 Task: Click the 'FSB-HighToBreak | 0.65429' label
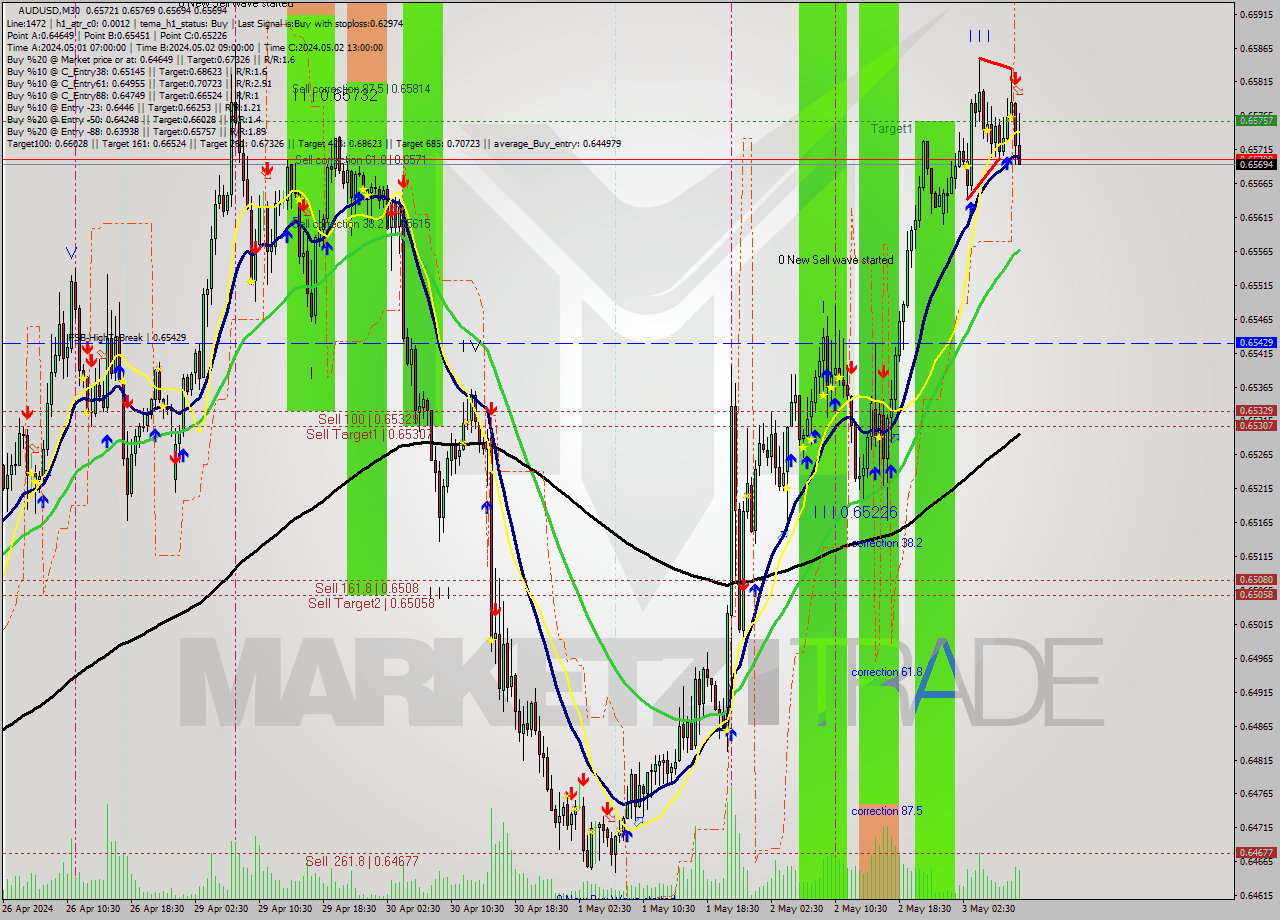click(x=127, y=338)
